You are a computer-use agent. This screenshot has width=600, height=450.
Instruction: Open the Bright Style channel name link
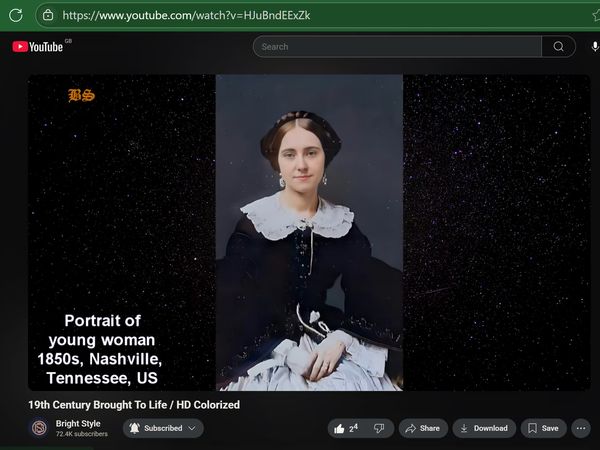(78, 424)
